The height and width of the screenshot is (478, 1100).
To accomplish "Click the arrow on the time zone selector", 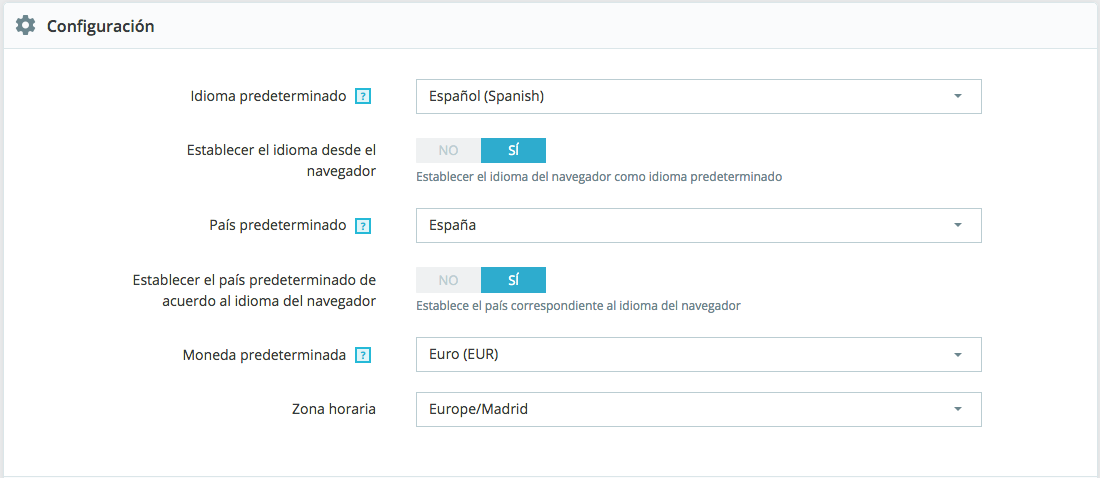I will coord(957,409).
